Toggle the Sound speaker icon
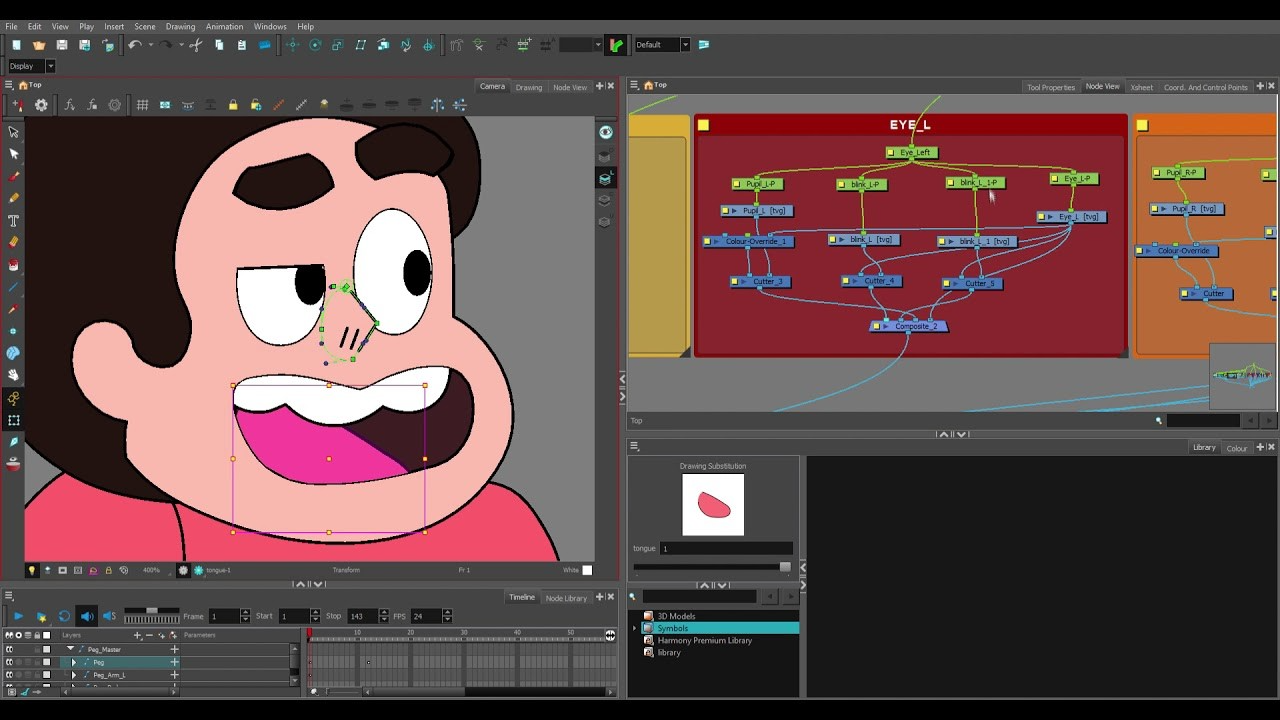 87,616
